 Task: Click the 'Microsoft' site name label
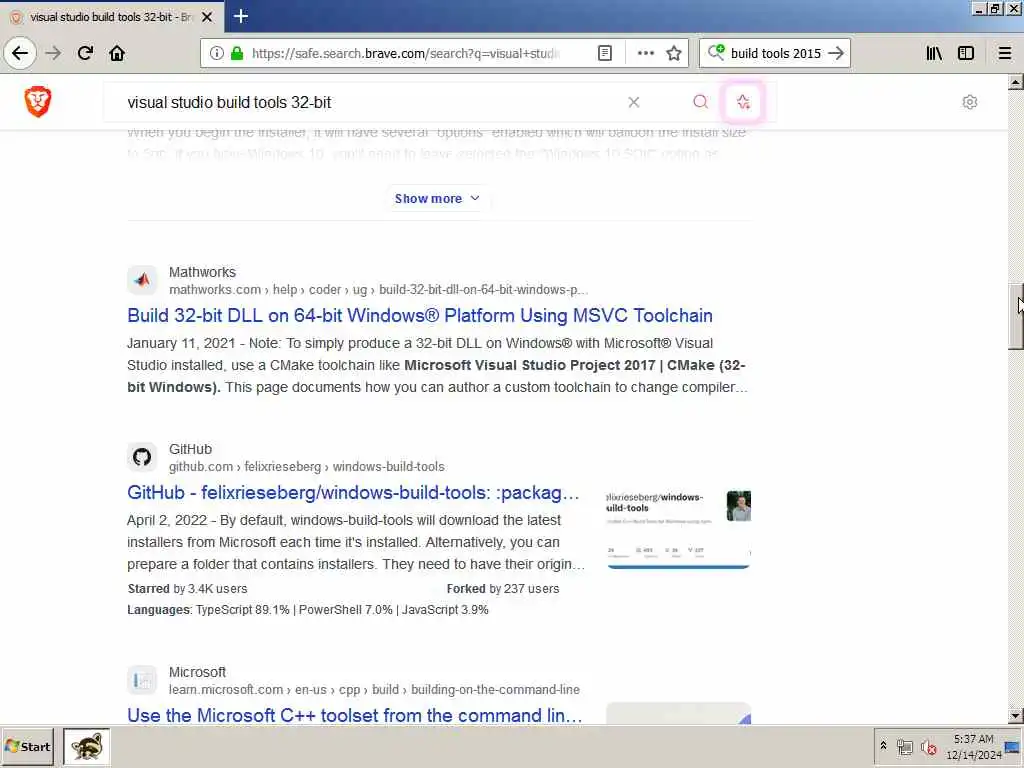pyautogui.click(x=197, y=672)
